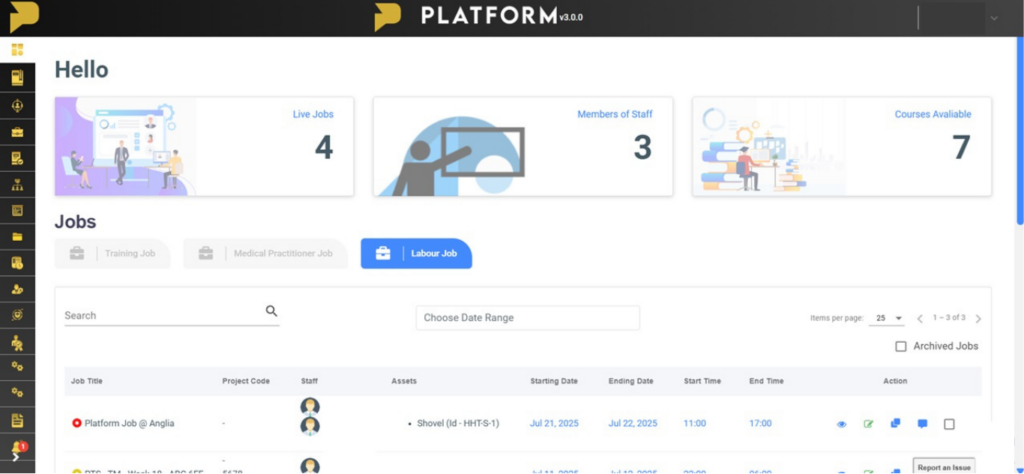The image size is (1024, 474).
Task: View Platform Job @ Anglia via eye icon
Action: [841, 424]
